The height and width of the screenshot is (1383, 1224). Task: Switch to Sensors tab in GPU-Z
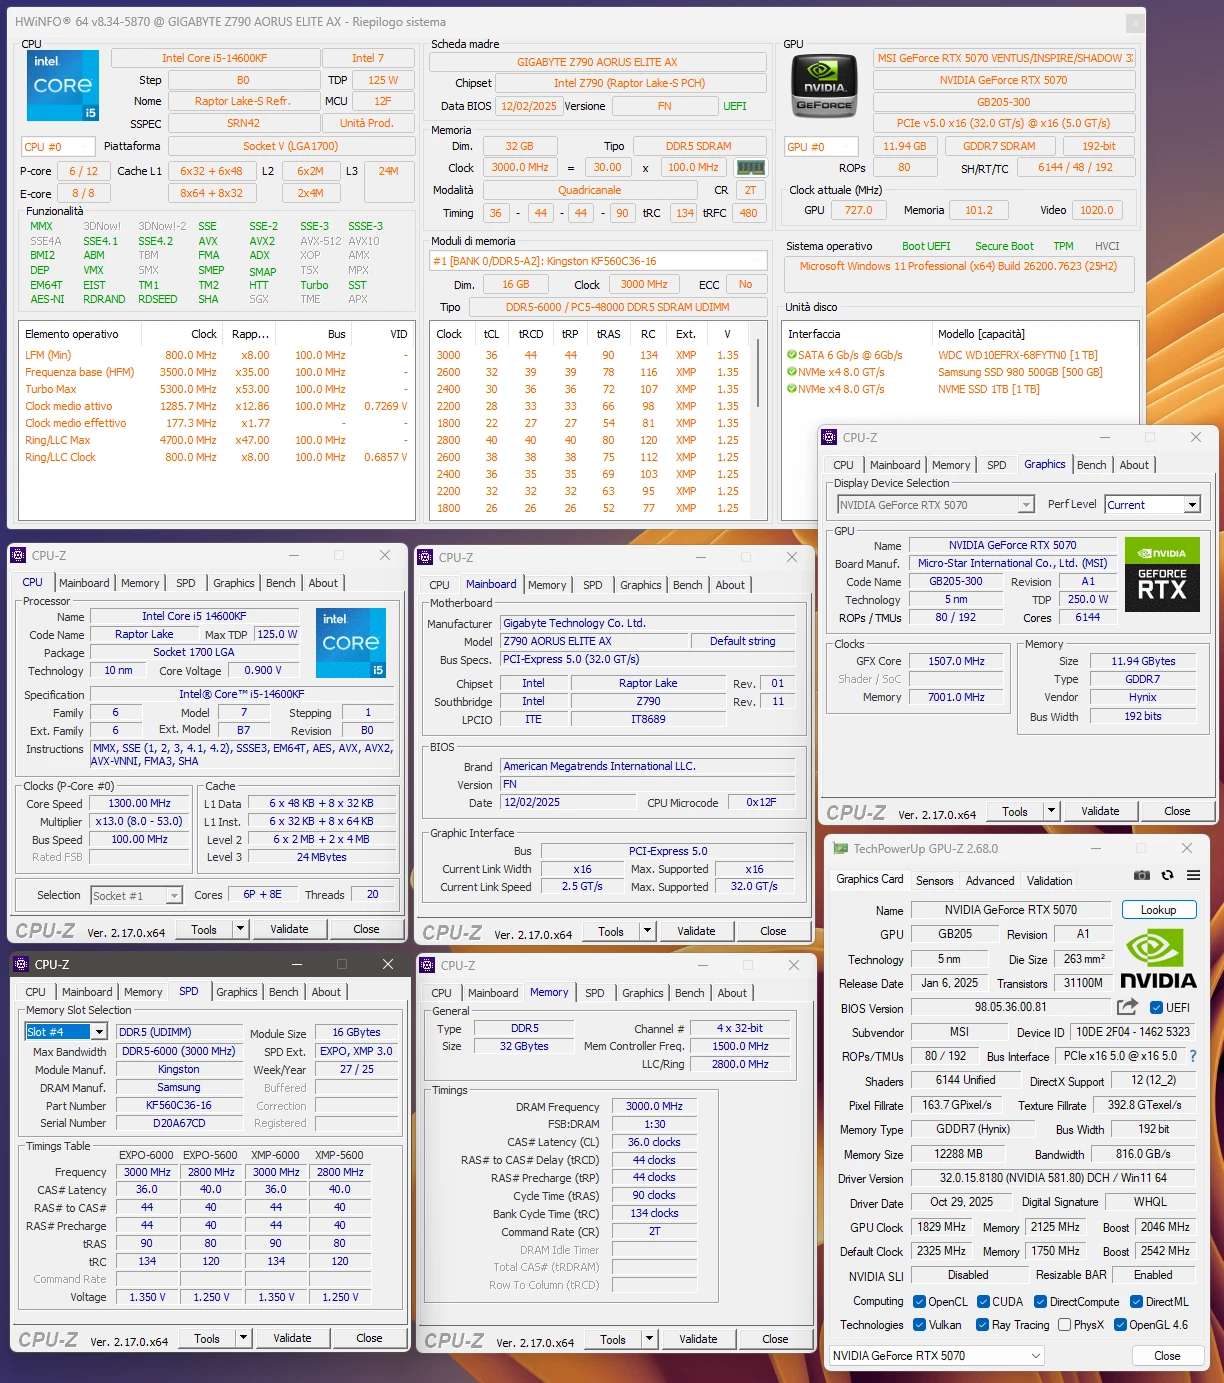click(x=934, y=881)
